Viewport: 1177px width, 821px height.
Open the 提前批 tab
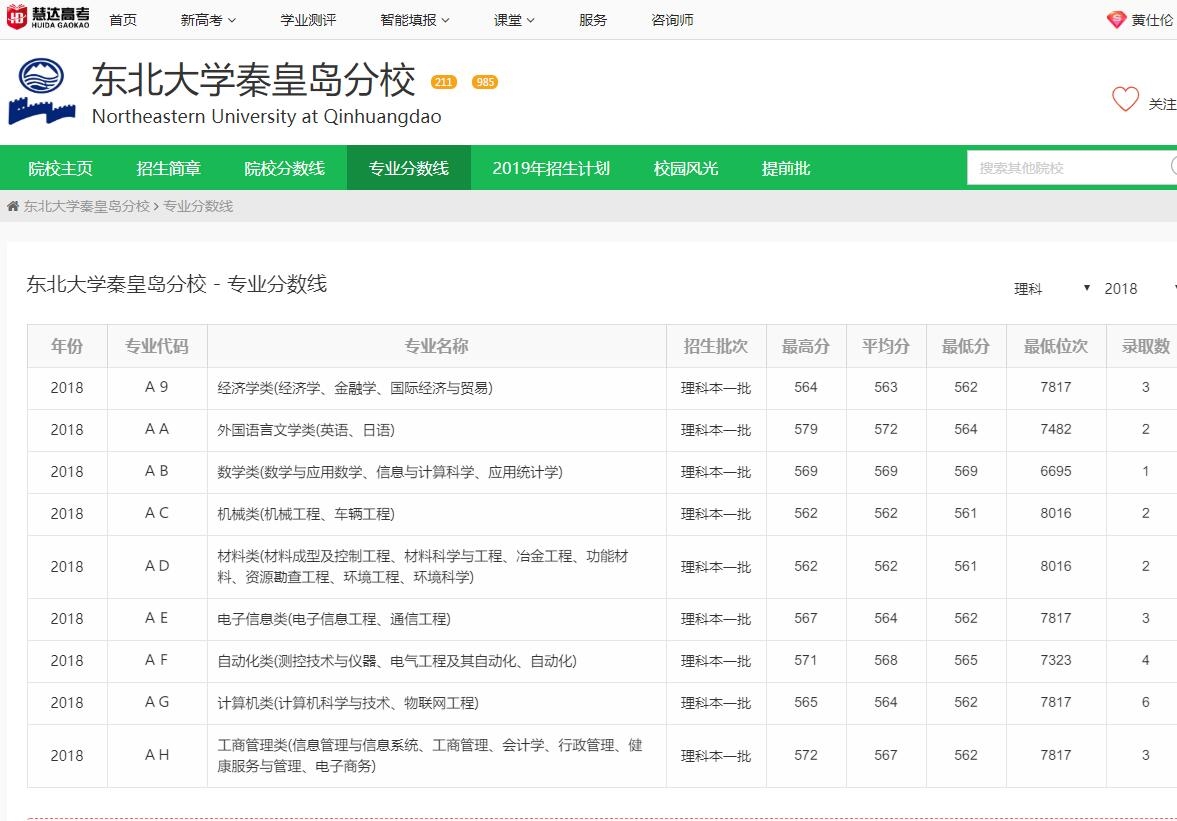786,168
